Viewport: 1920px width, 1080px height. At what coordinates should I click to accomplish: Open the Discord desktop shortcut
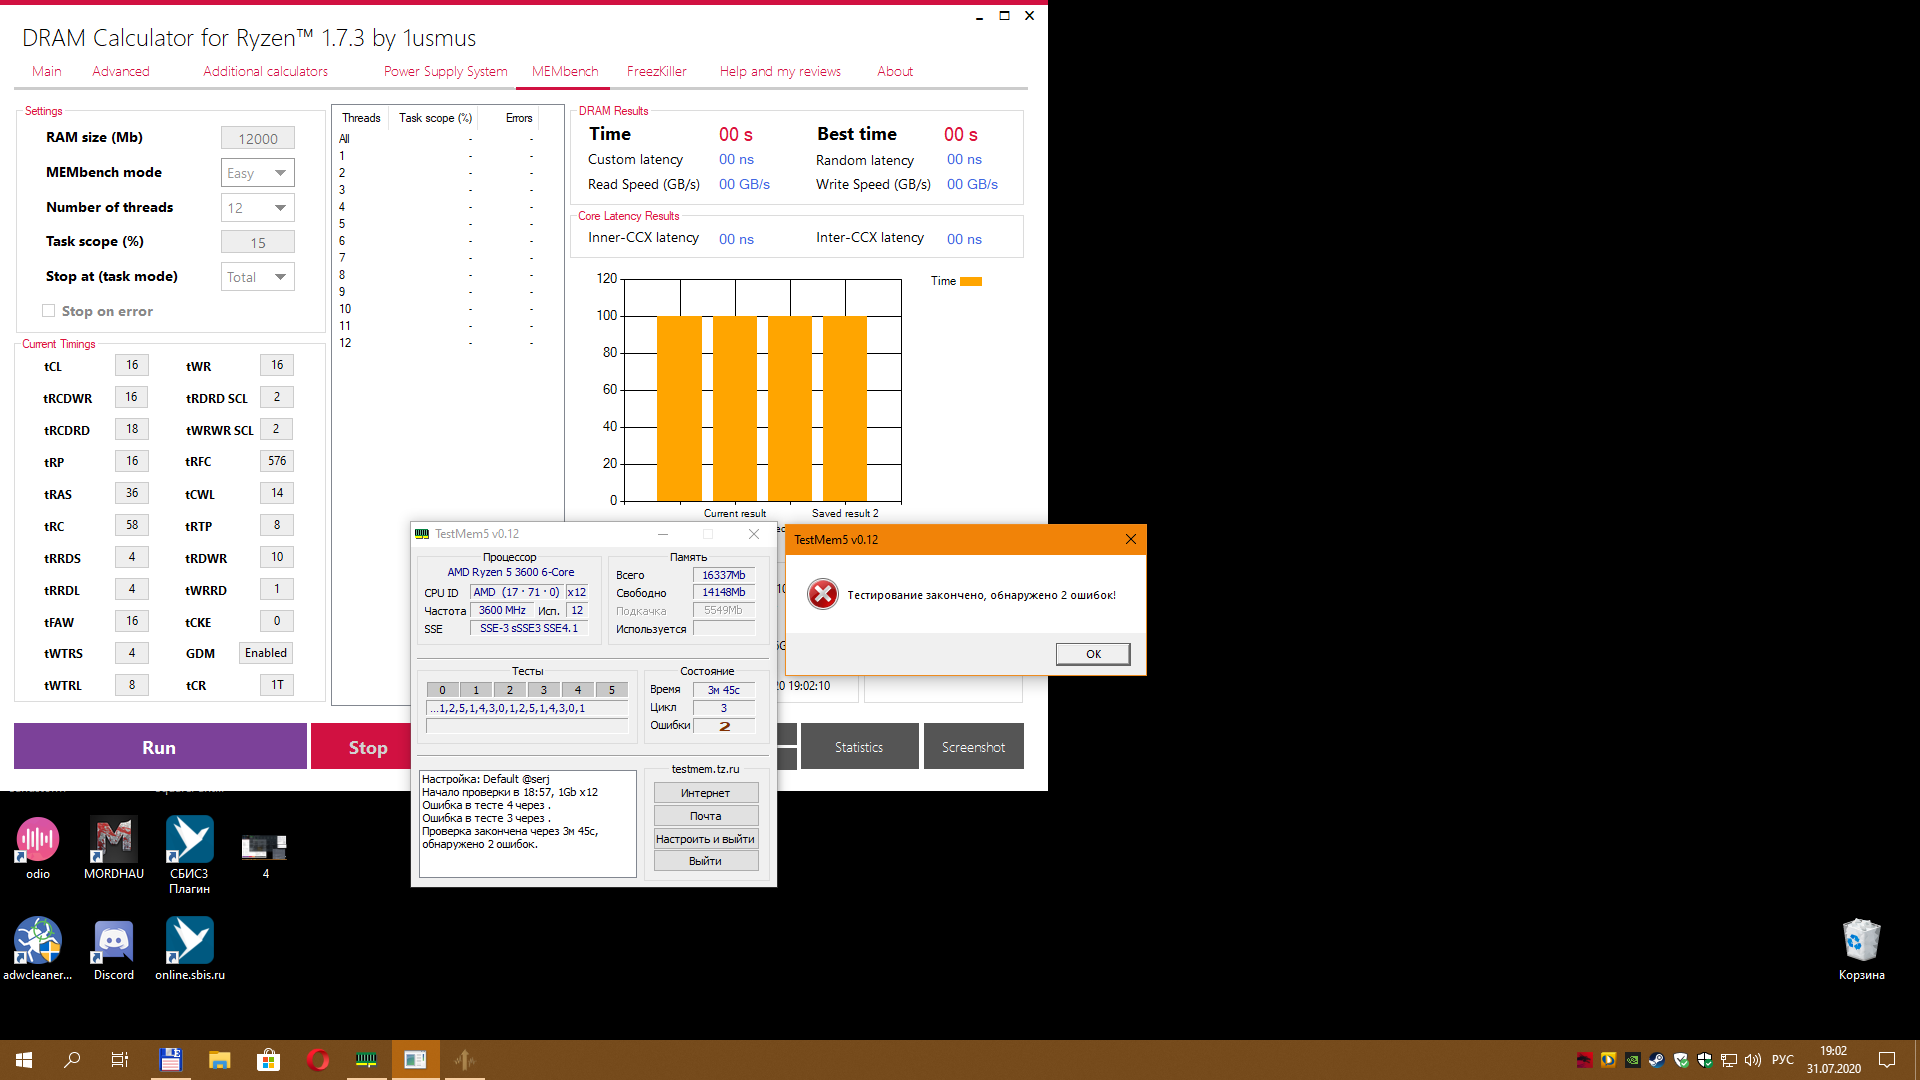[113, 942]
